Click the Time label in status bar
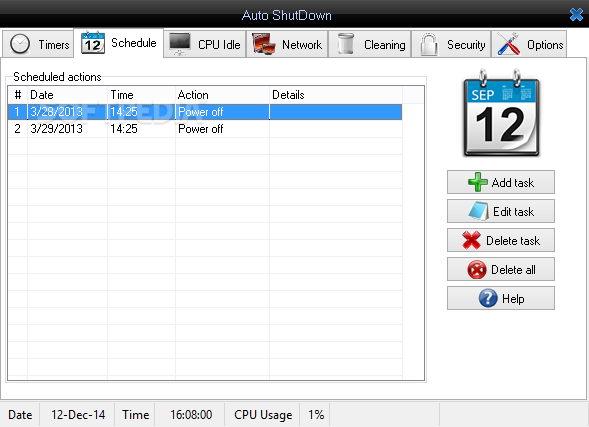Screen dimensions: 589x427 pyautogui.click(x=136, y=415)
